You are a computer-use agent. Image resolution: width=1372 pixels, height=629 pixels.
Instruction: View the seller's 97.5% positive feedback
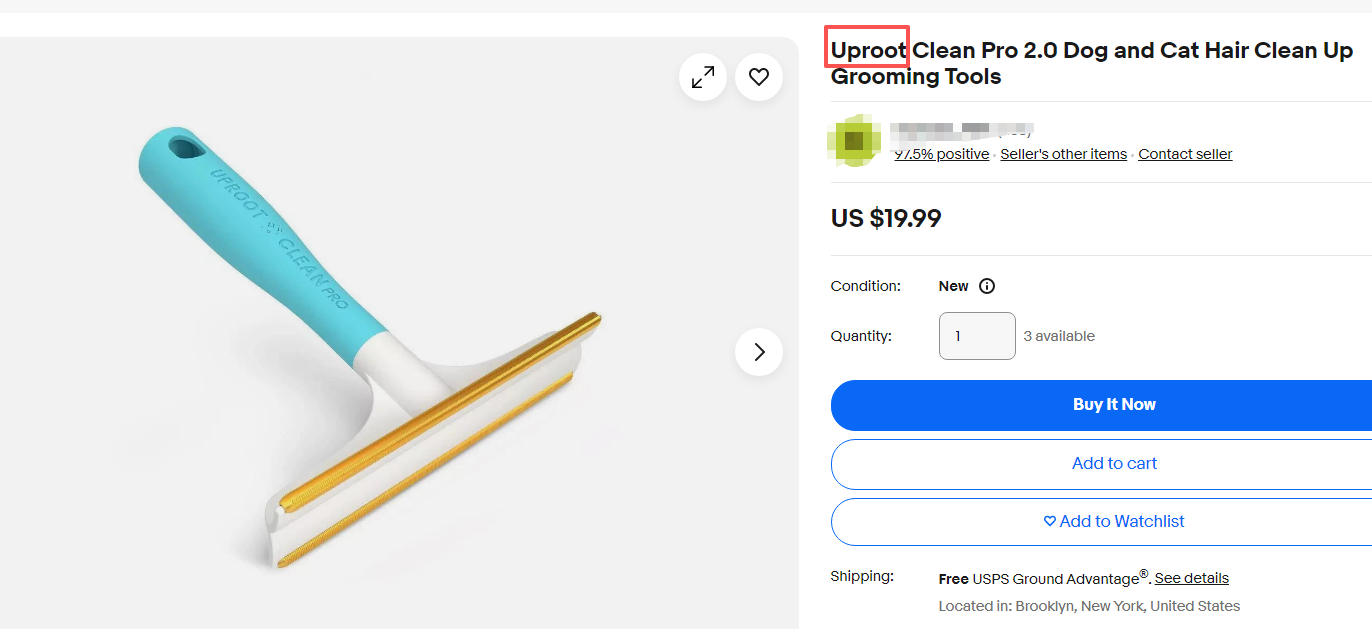(940, 153)
